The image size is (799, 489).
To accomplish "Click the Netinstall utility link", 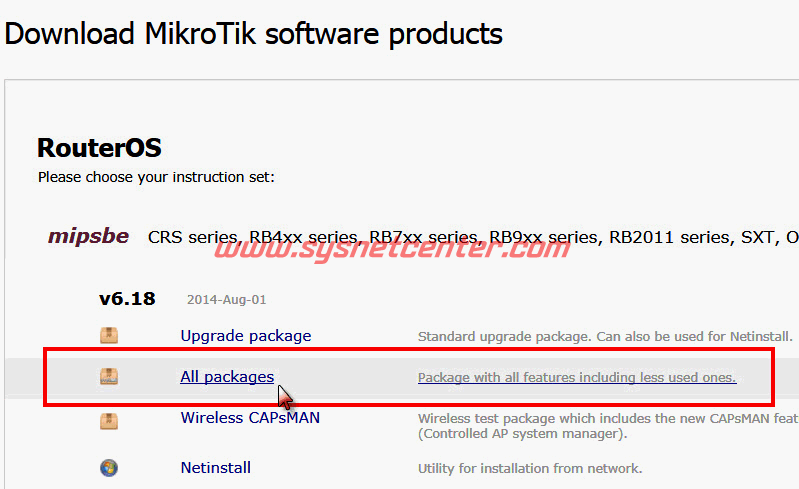I will coord(215,467).
